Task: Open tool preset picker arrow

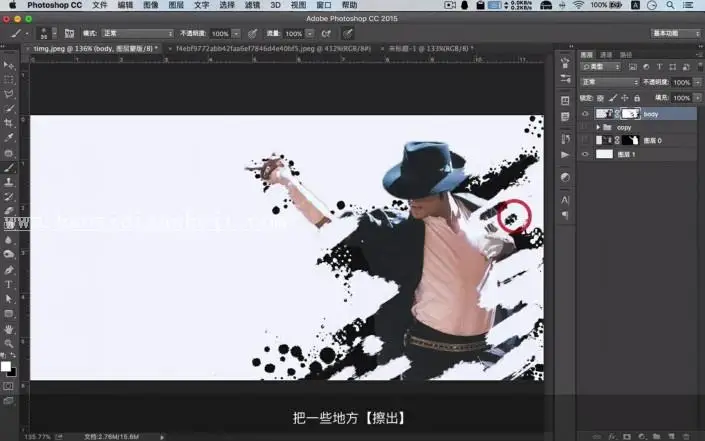Action: click(x=27, y=34)
